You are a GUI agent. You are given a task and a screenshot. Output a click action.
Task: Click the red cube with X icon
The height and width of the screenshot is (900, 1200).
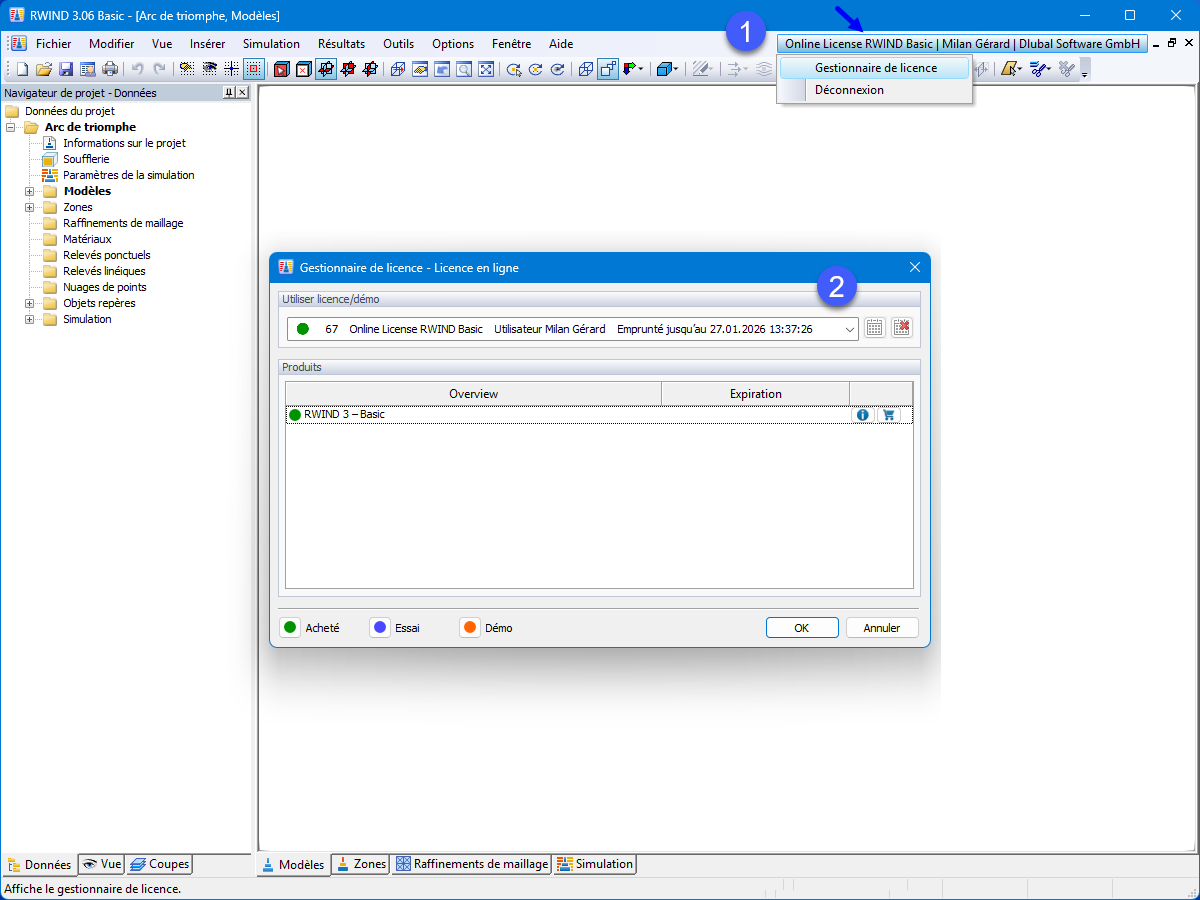(303, 69)
